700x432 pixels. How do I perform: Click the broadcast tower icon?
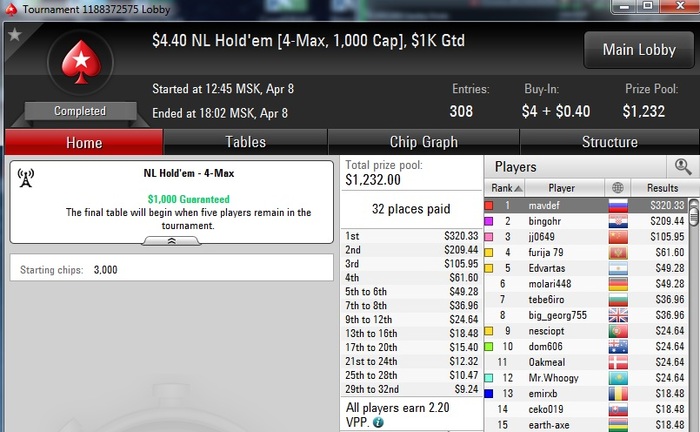click(x=25, y=178)
